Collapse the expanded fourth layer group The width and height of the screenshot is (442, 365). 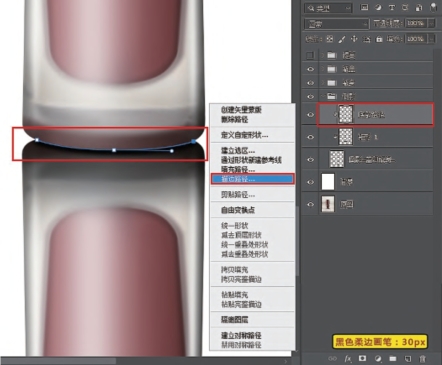pyautogui.click(x=322, y=96)
